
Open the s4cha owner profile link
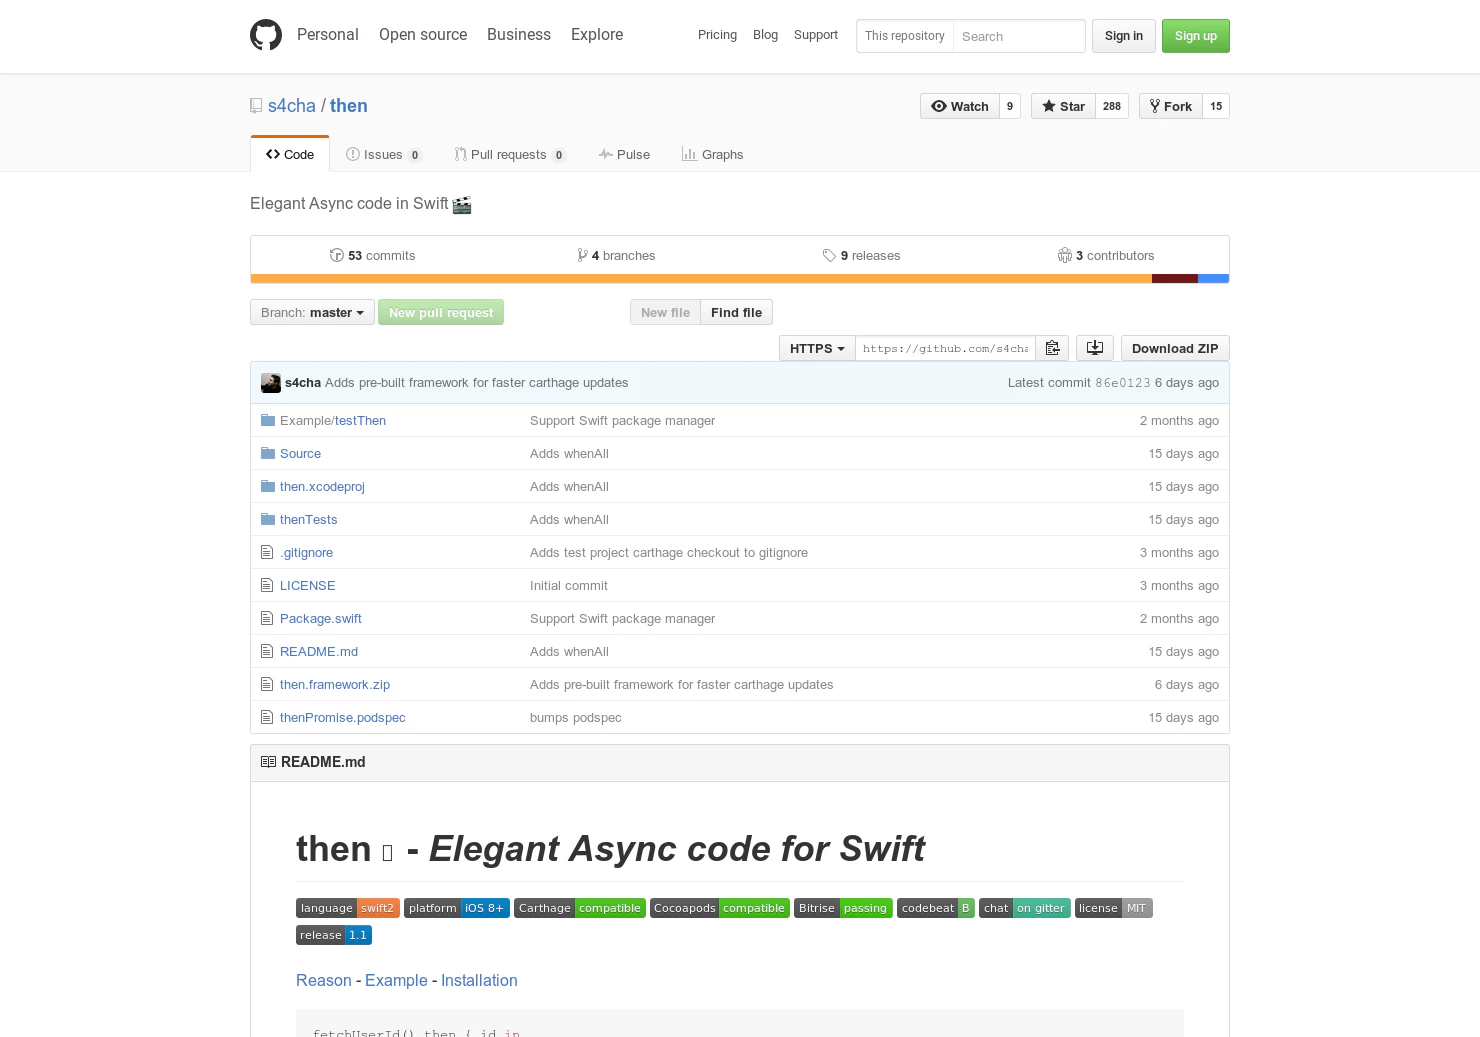click(291, 106)
